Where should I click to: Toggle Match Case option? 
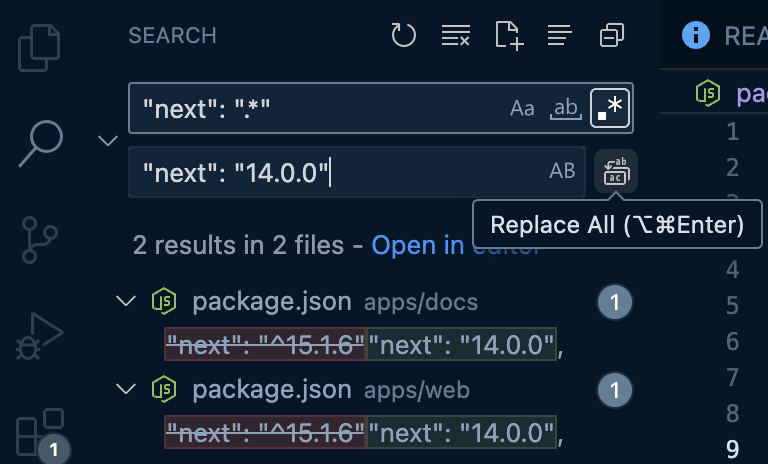(x=522, y=108)
